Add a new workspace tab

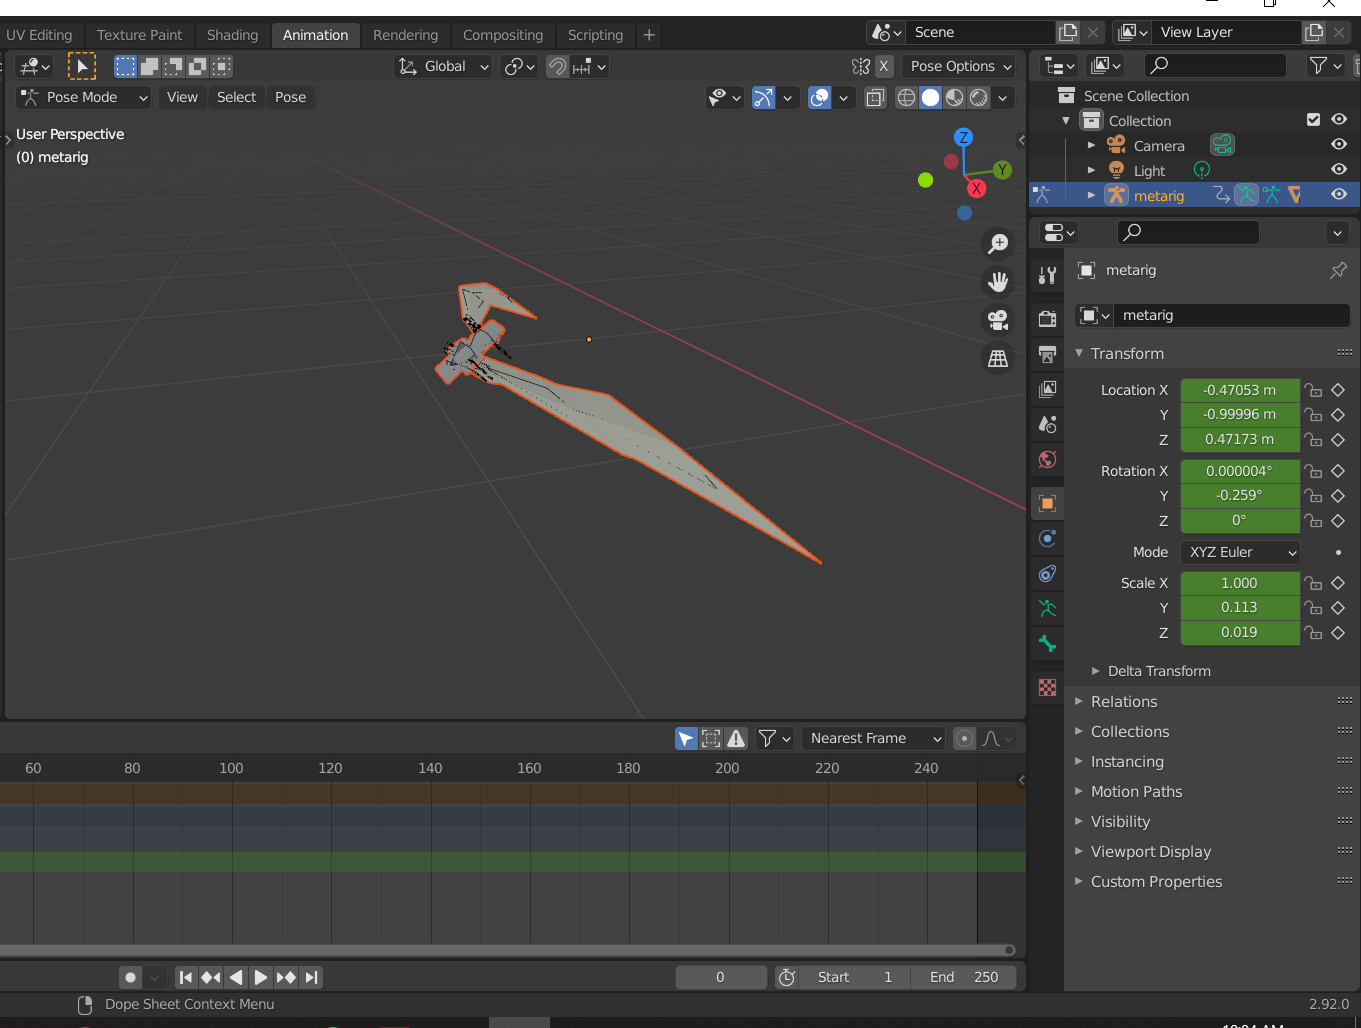point(649,35)
